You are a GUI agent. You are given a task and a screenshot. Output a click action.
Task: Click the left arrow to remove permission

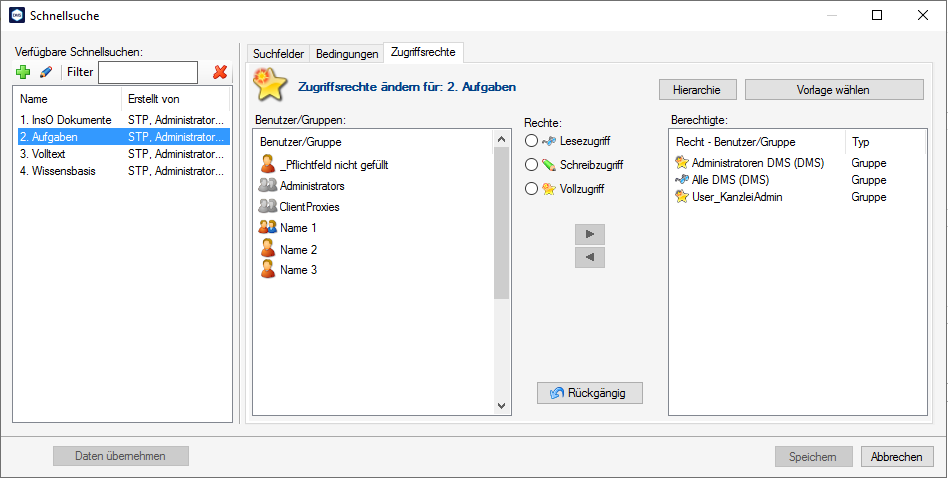(590, 257)
